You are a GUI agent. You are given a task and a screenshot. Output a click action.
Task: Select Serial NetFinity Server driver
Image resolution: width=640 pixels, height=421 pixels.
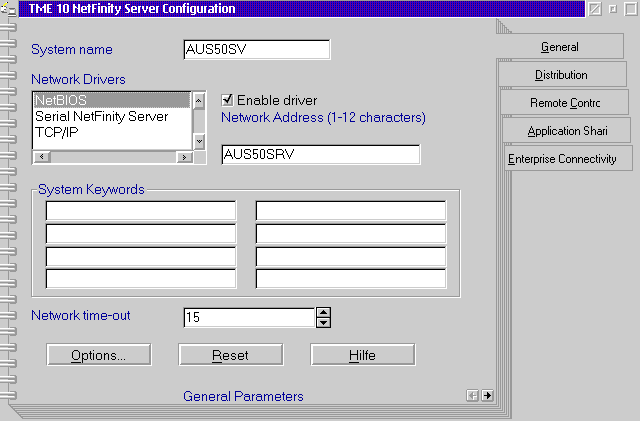click(112, 116)
